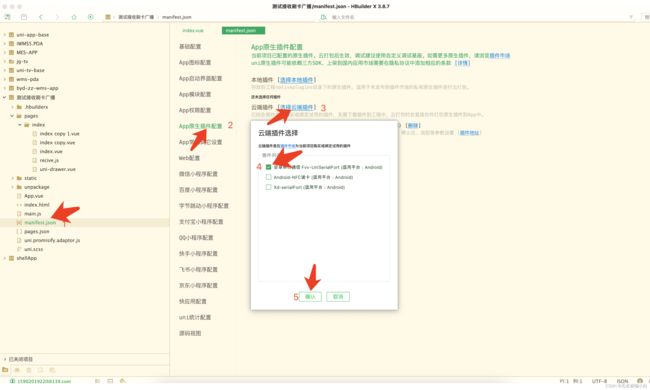Image resolution: width=650 pixels, height=390 pixels.
Task: Open 基础配置 settings section
Action: [x=190, y=46]
